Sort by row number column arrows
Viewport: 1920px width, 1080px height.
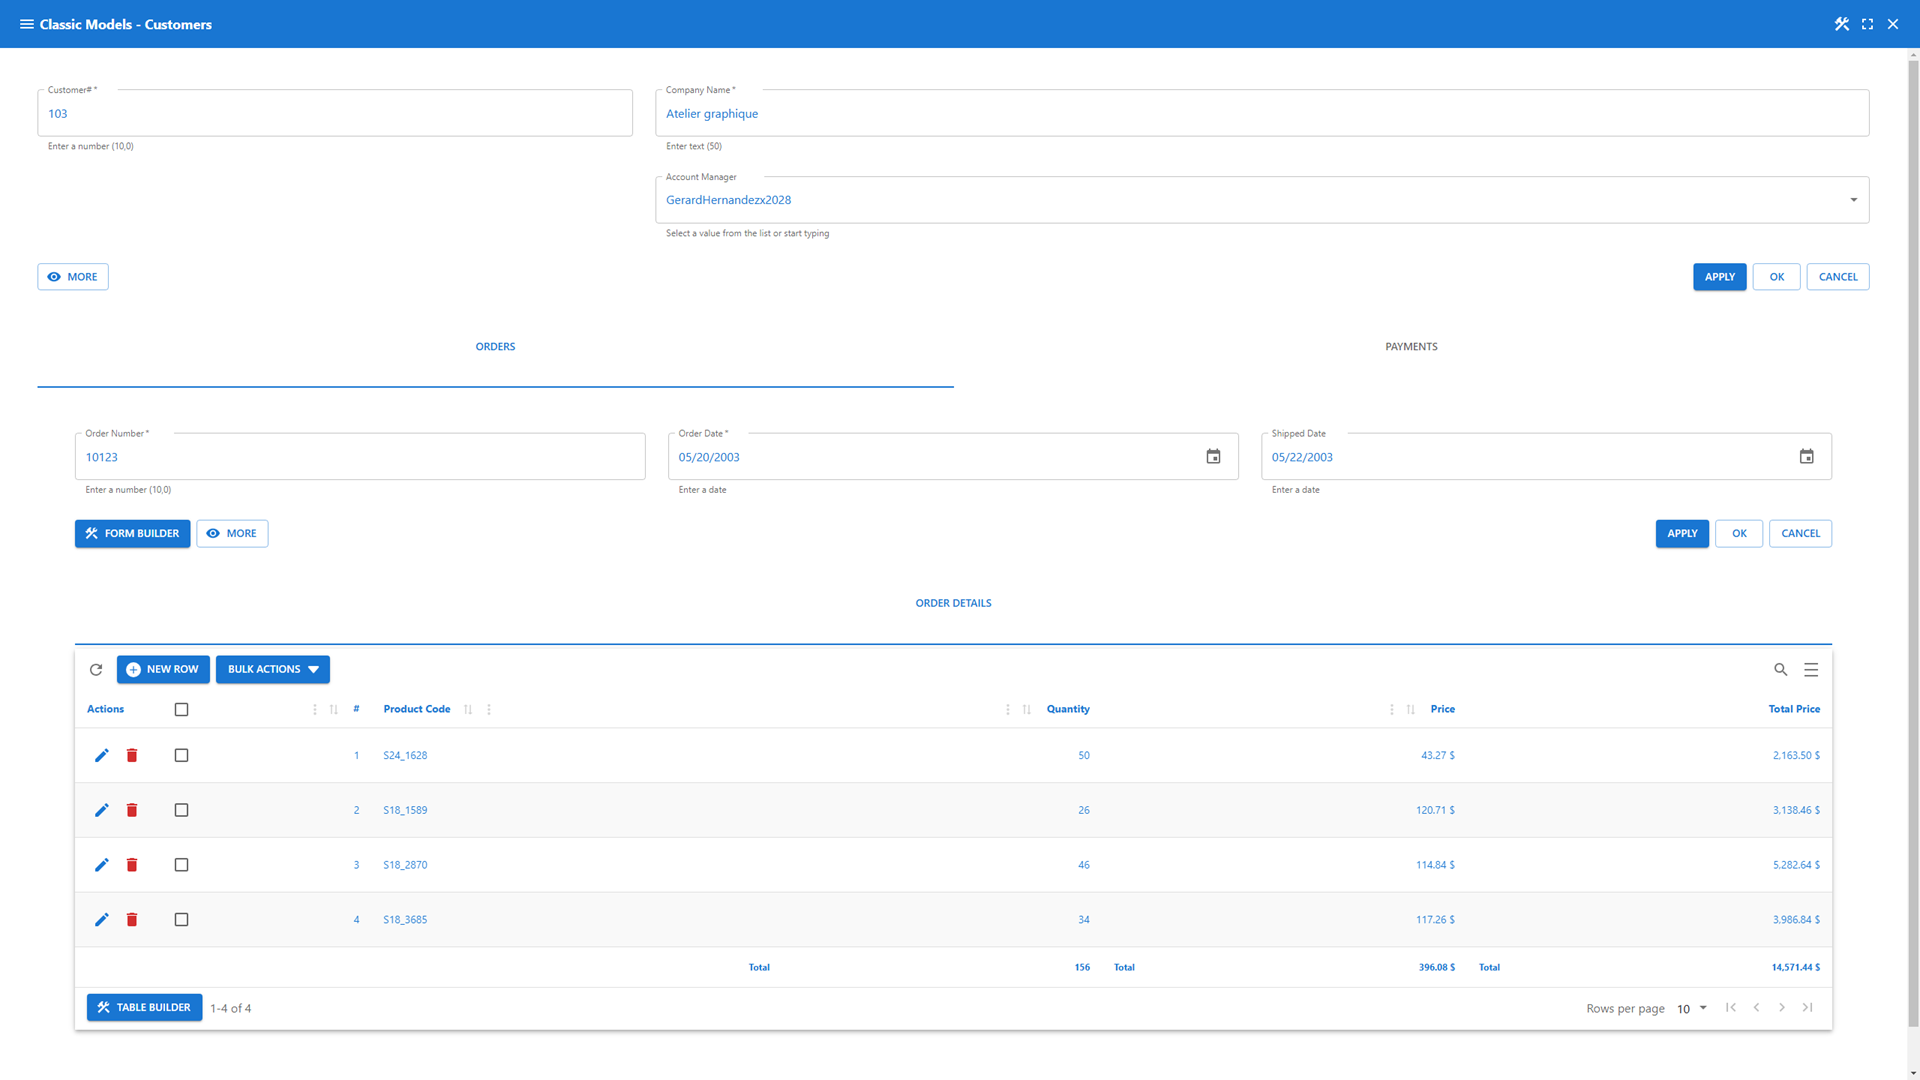(x=334, y=710)
